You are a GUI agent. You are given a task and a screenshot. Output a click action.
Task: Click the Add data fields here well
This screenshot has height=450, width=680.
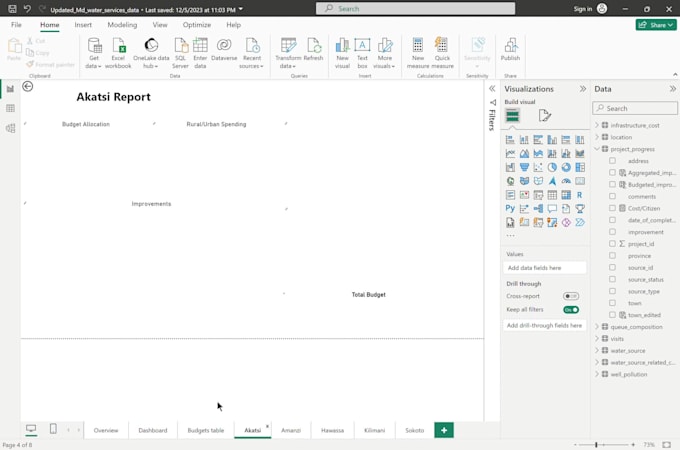pos(545,268)
